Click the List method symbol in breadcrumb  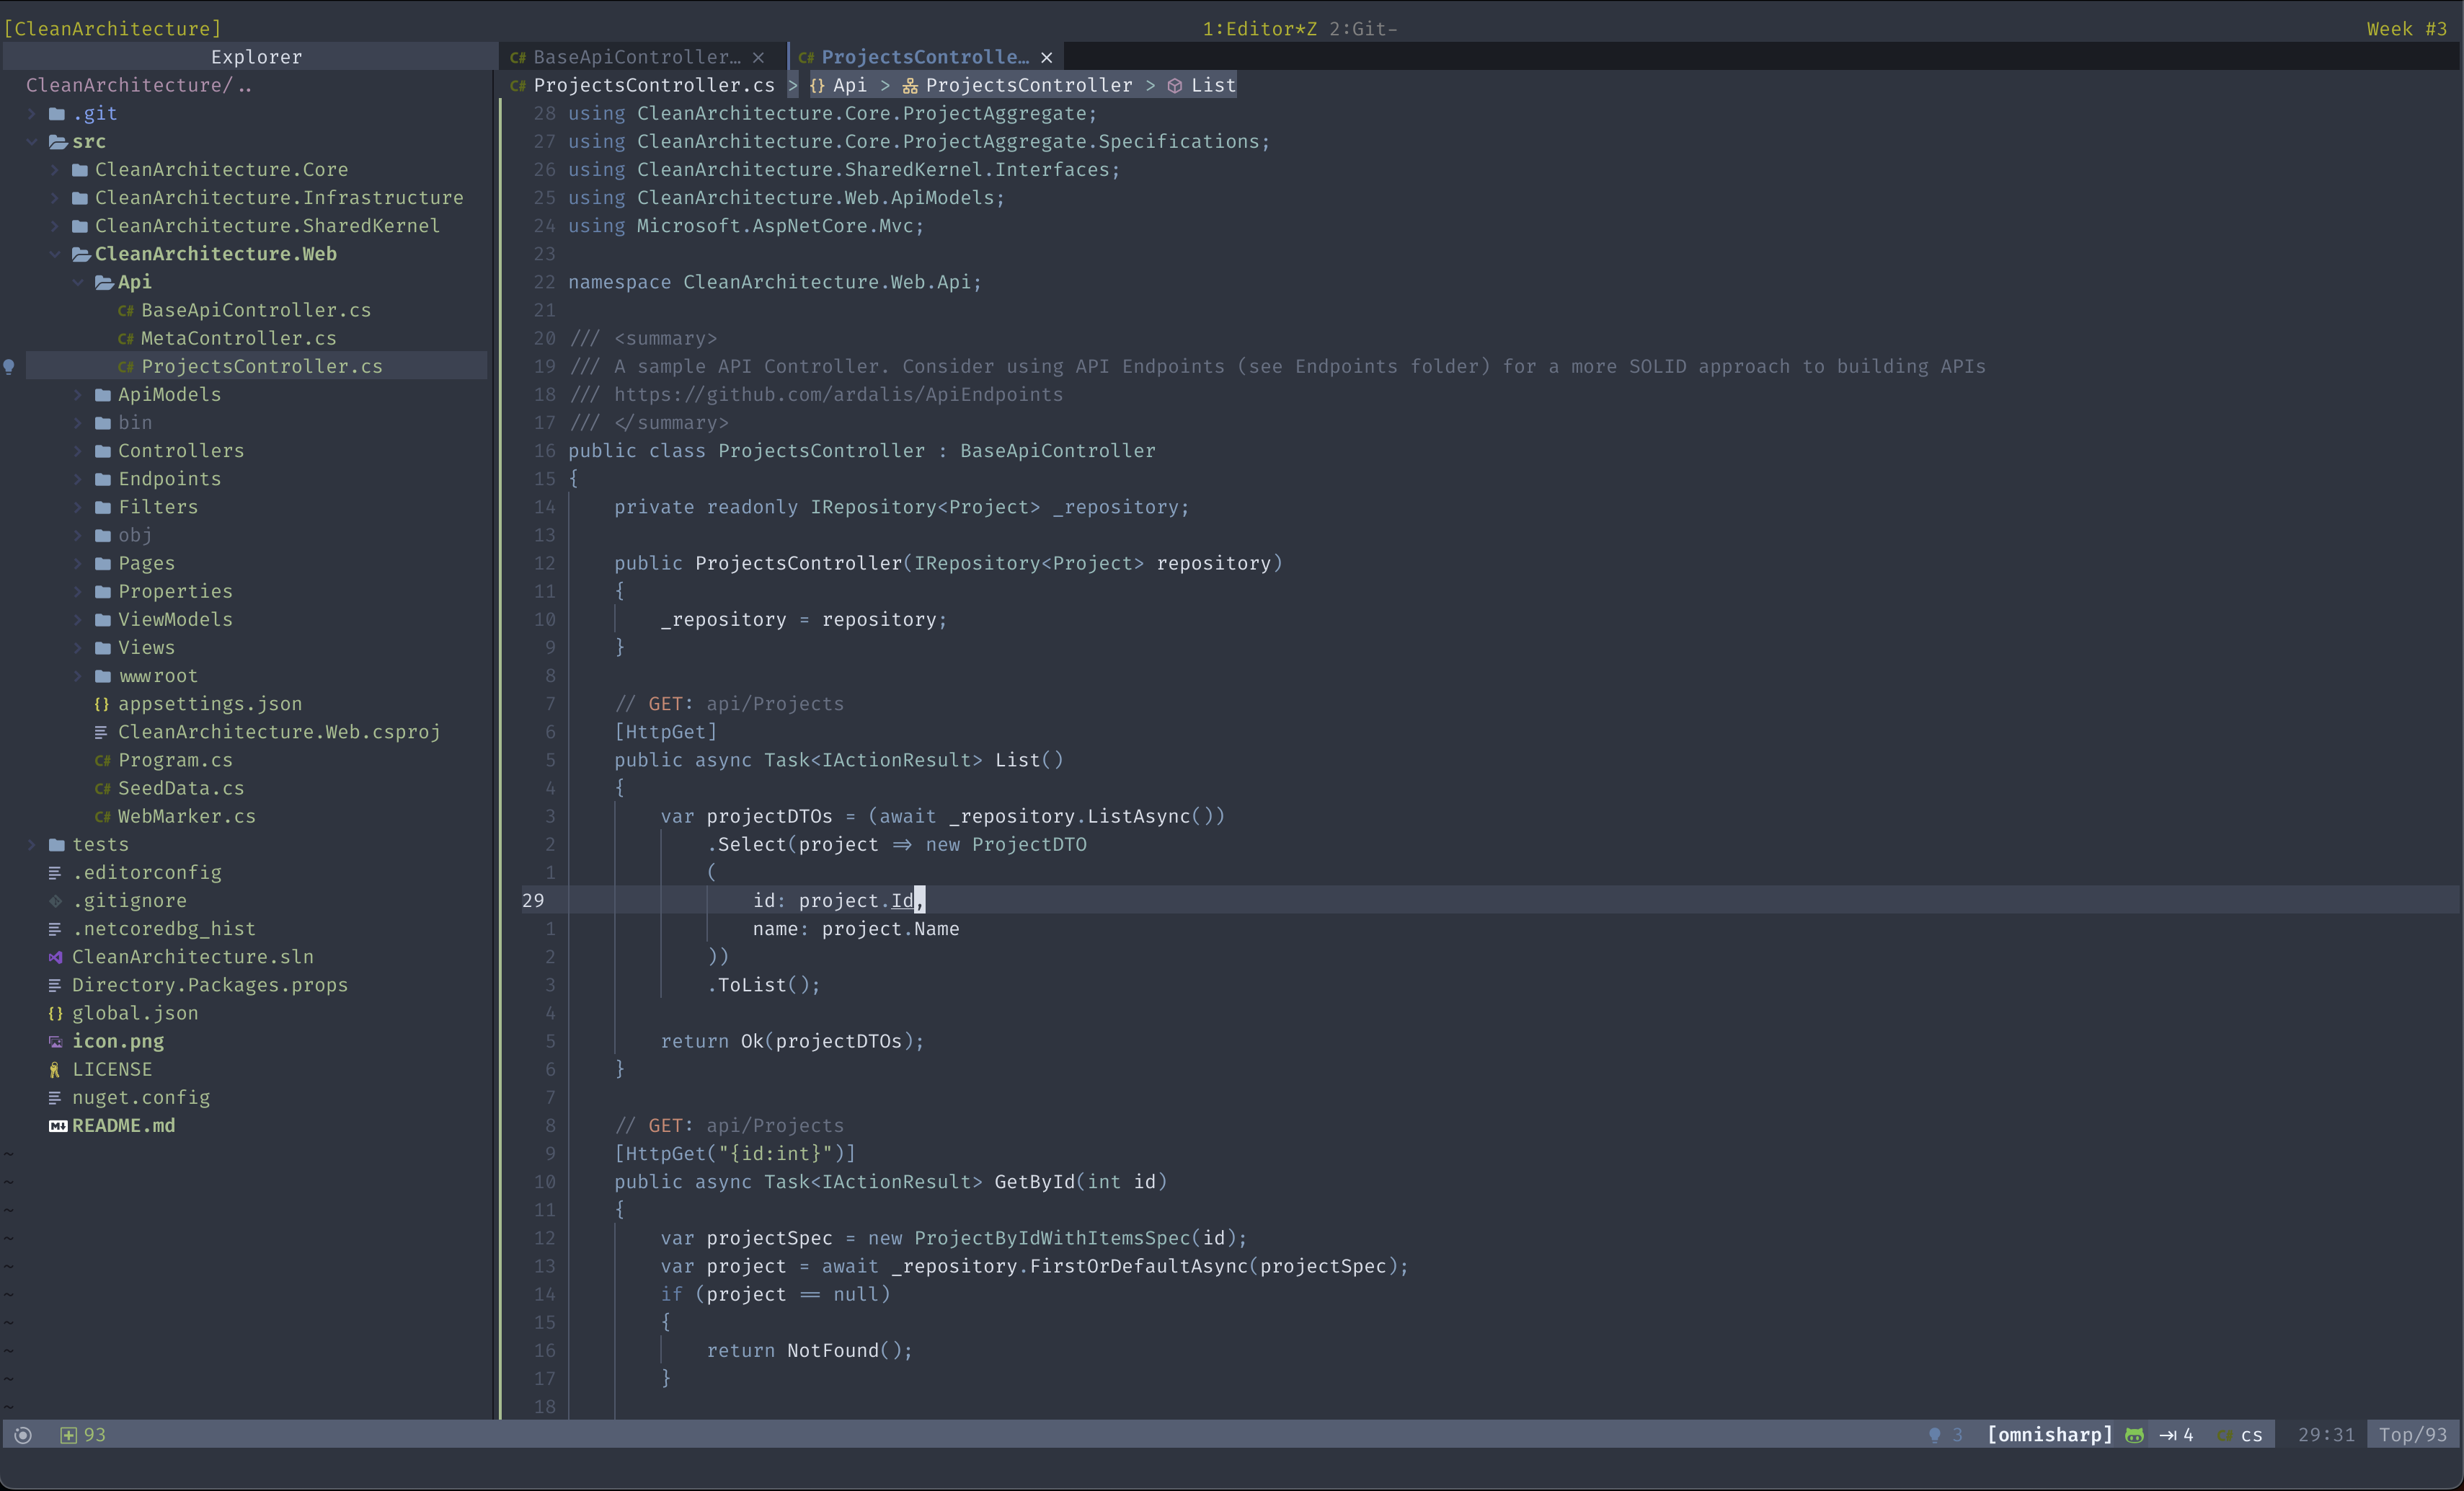click(1212, 85)
